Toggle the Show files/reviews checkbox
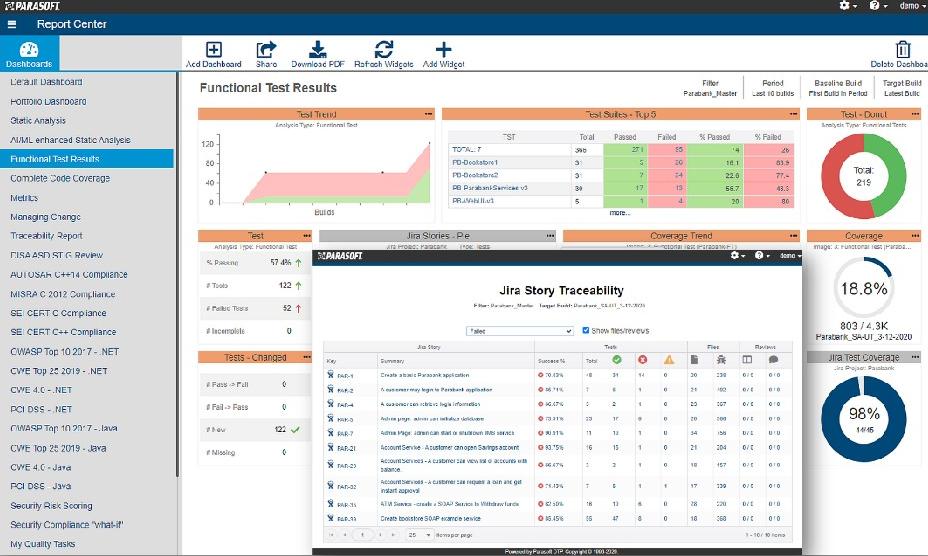Screen dimensions: 928x556 tap(585, 330)
